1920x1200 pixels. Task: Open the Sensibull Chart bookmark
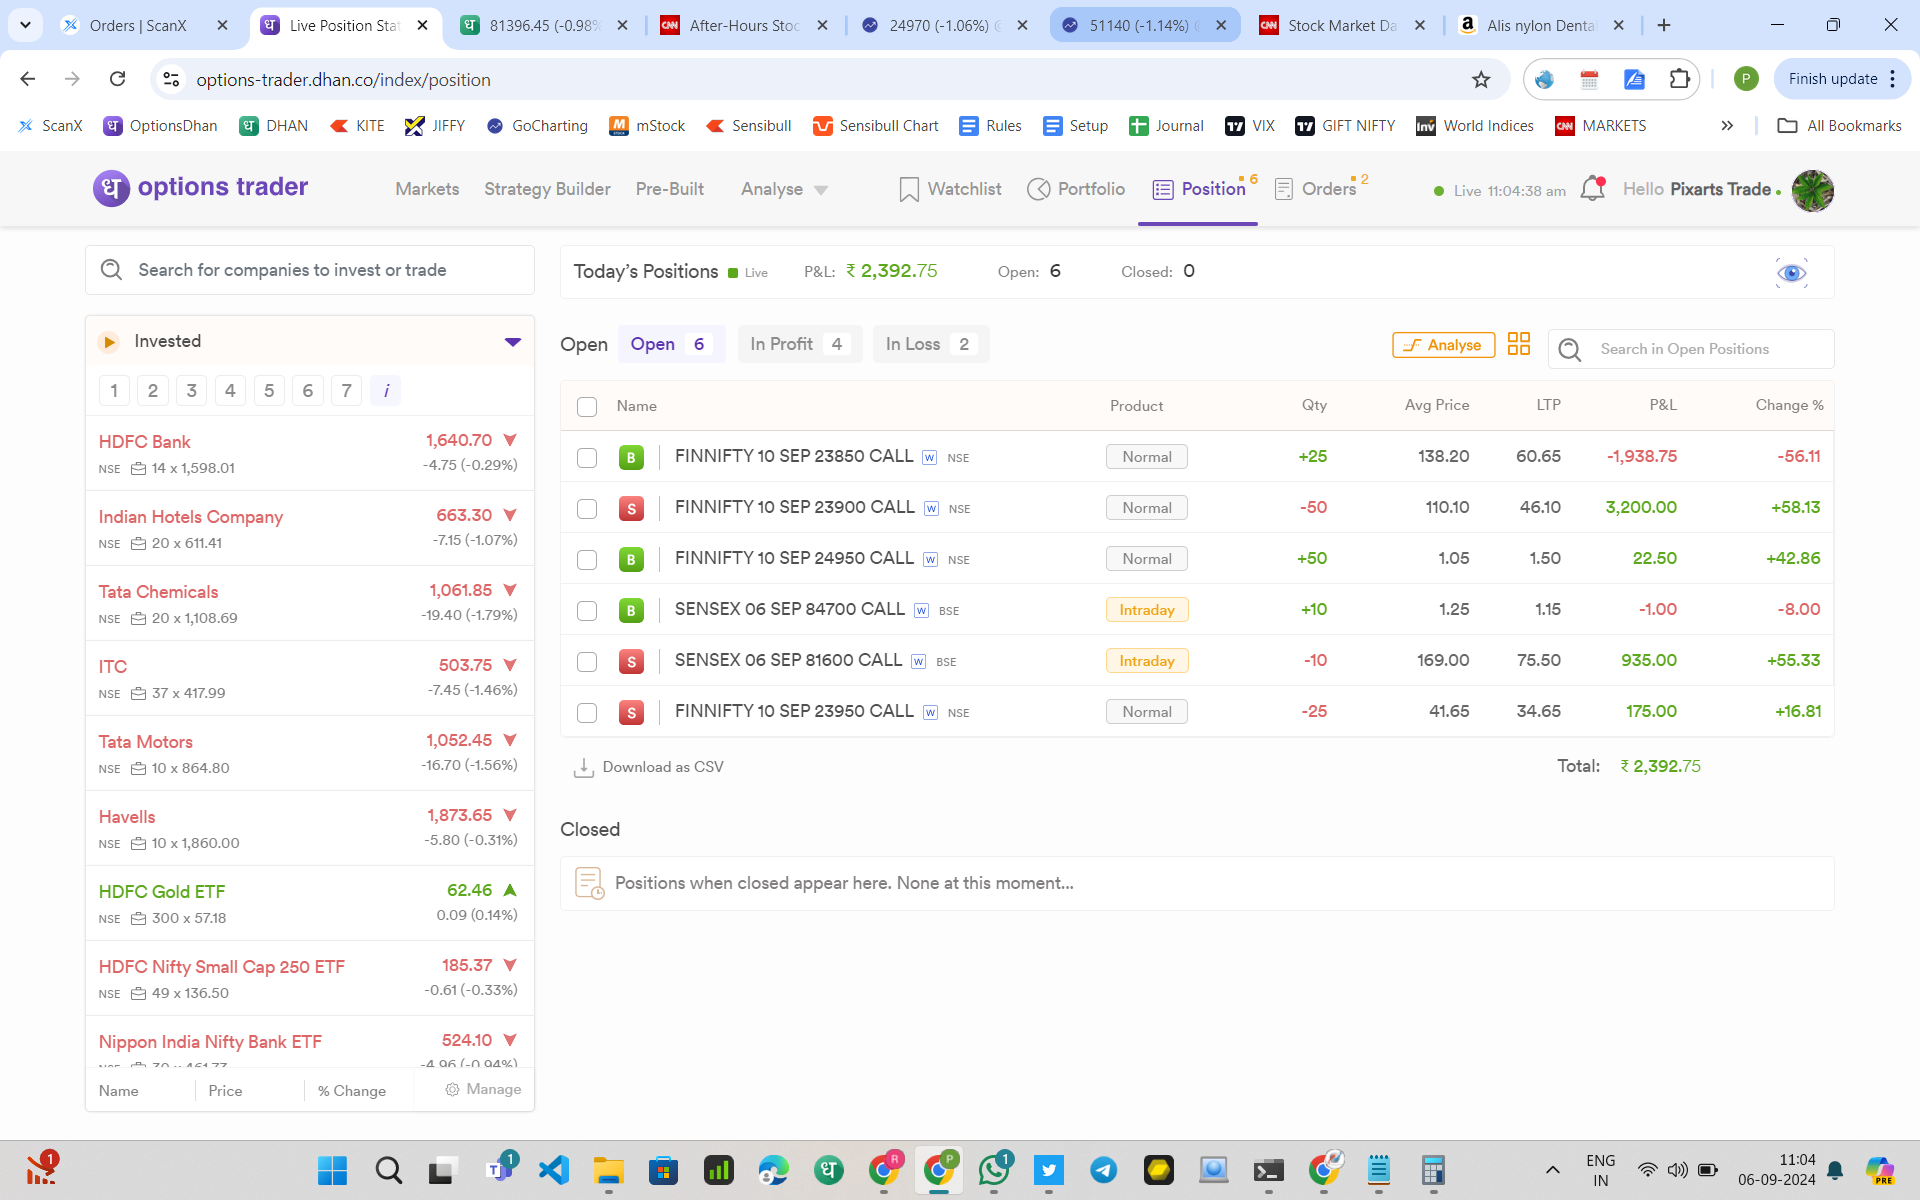(x=876, y=125)
